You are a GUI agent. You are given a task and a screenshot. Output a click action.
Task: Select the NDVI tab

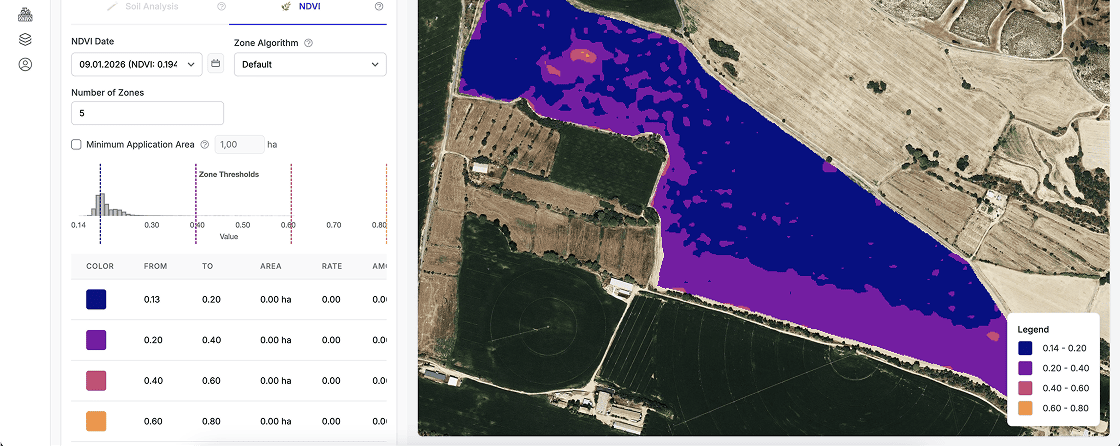pos(308,7)
